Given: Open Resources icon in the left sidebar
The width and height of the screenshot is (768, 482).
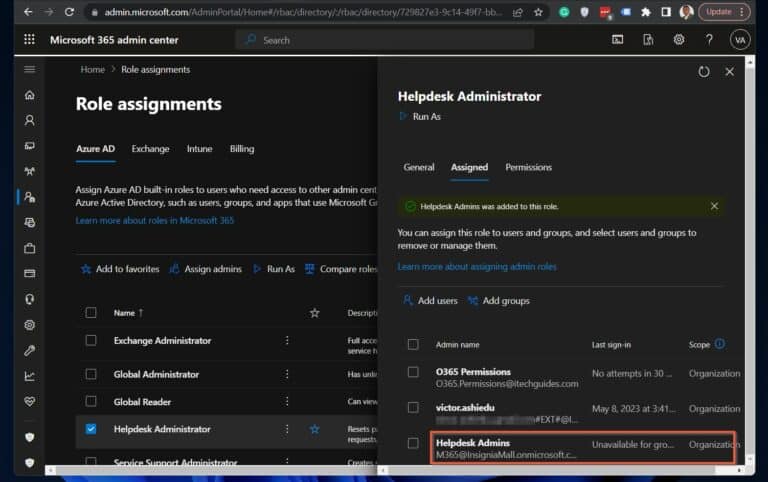Looking at the screenshot, I should click(x=29, y=222).
